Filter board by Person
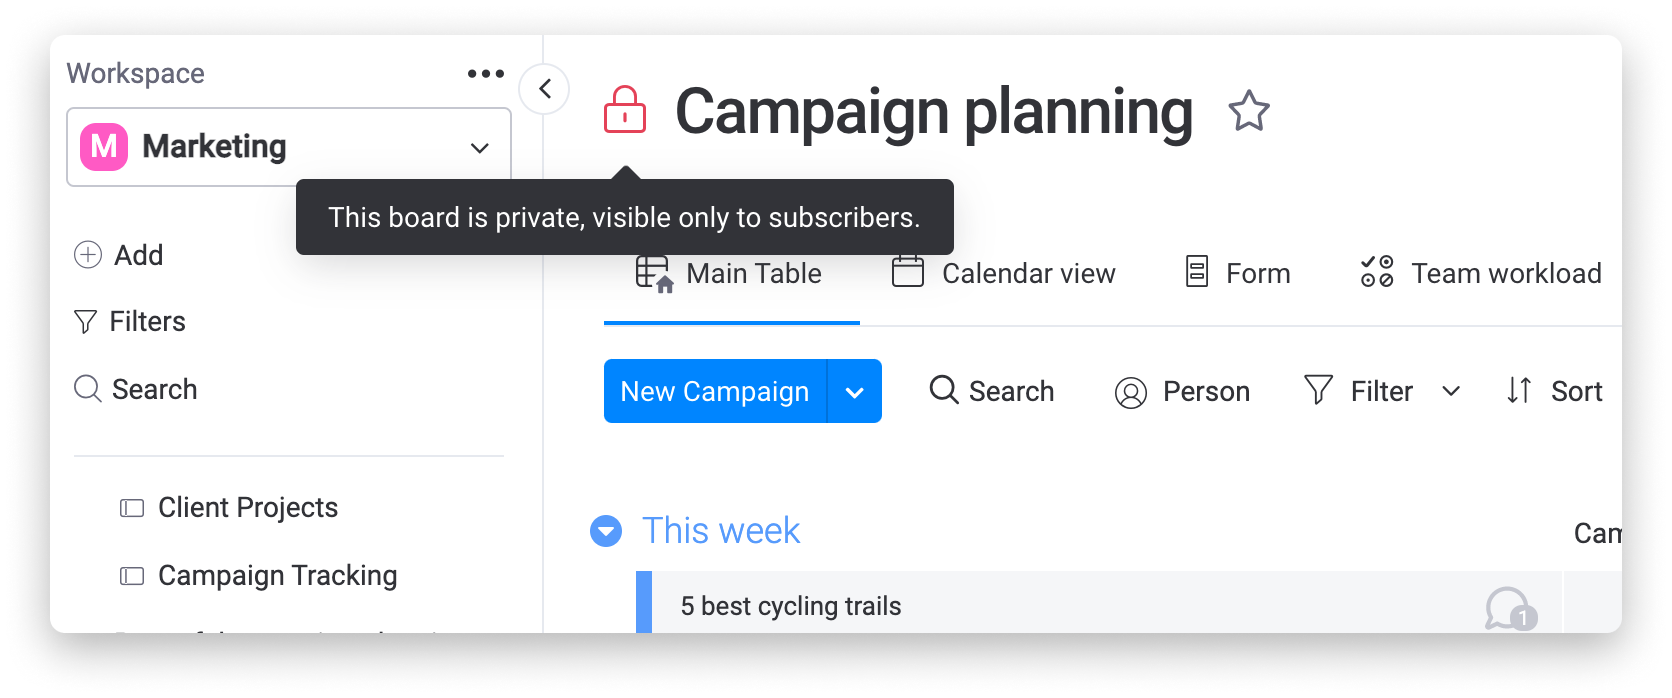The image size is (1672, 698). pos(1182,391)
